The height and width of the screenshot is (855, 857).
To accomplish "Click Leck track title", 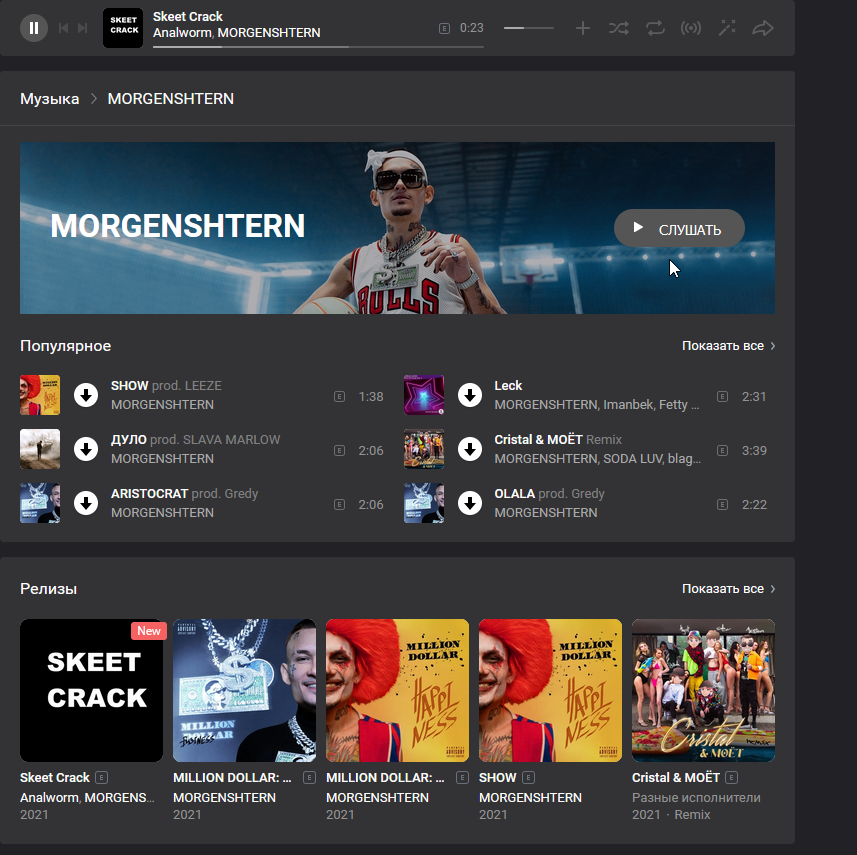I will [508, 386].
